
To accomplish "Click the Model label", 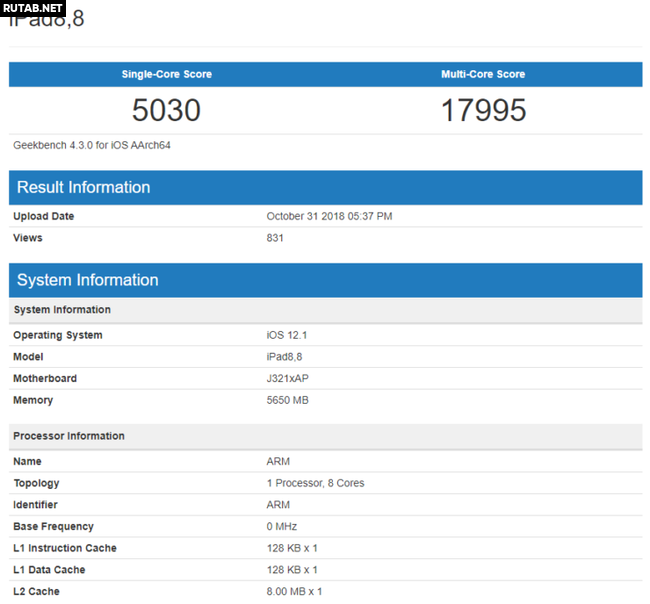I will 28,357.
